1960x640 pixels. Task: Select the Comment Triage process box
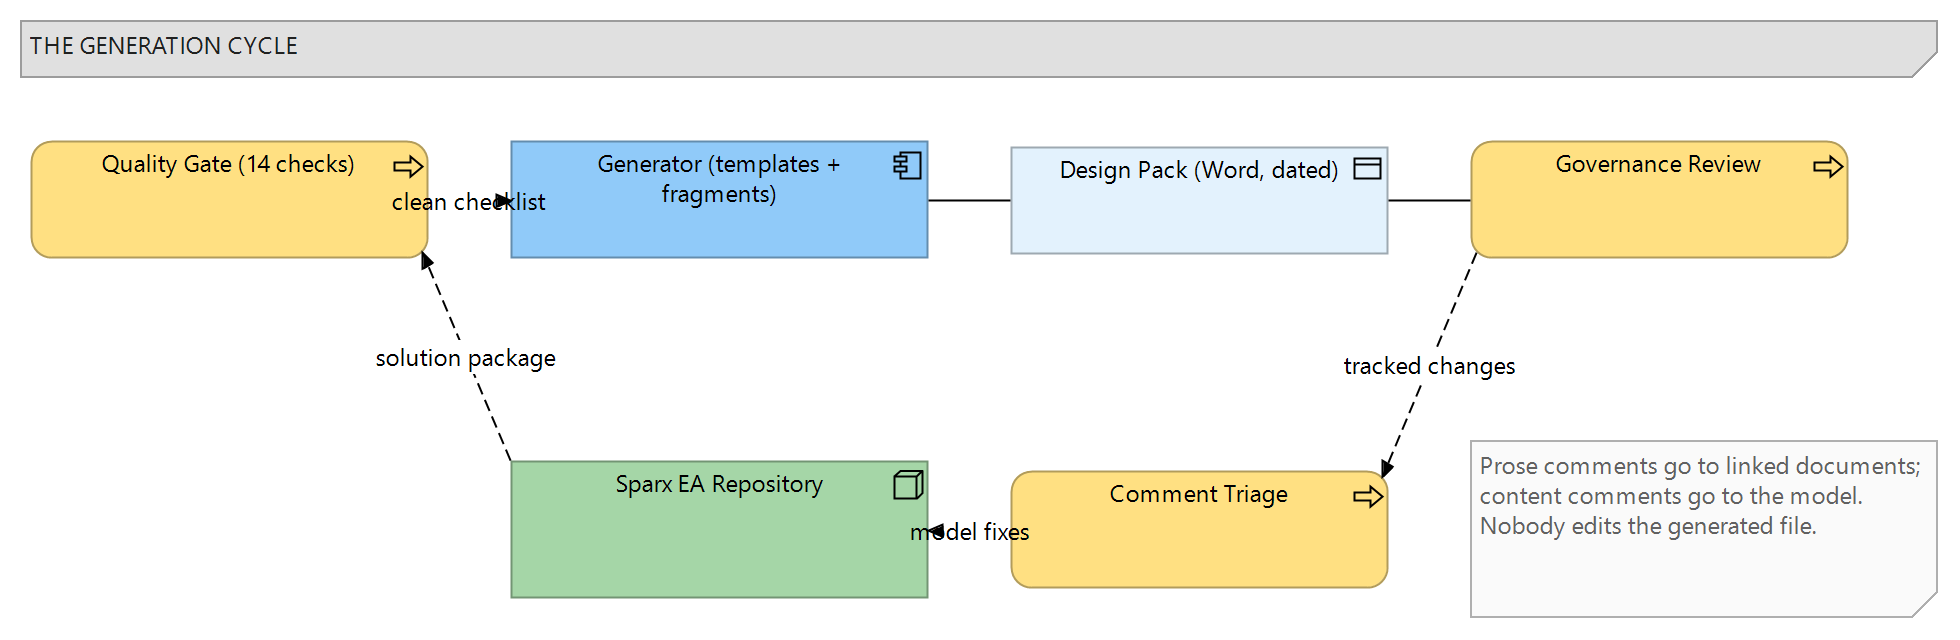pos(1199,529)
